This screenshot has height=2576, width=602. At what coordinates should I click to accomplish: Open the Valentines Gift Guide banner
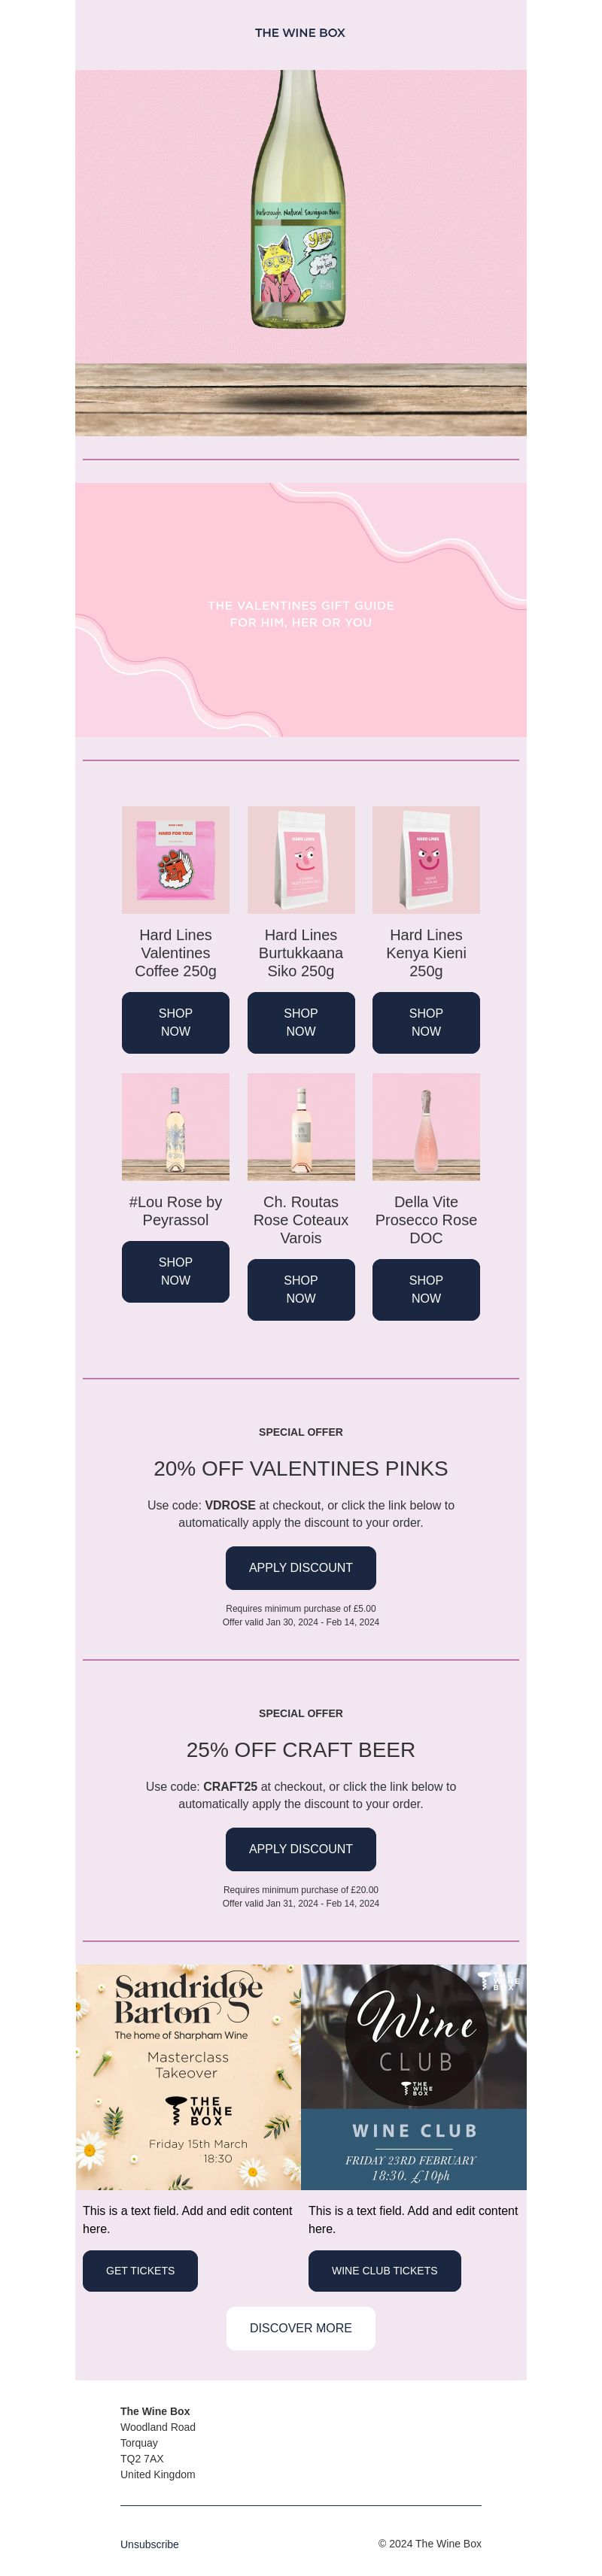pos(301,610)
